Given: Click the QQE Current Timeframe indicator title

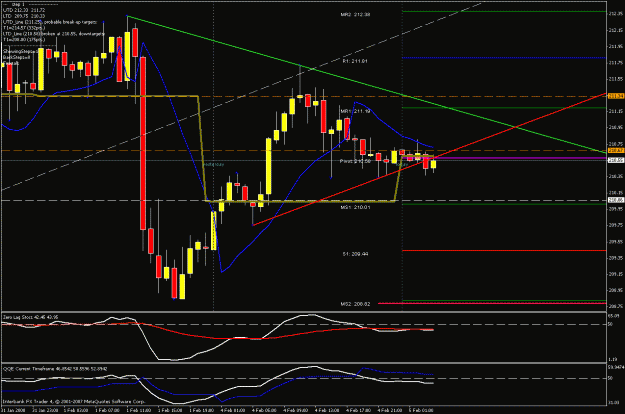Looking at the screenshot, I should [x=55, y=369].
